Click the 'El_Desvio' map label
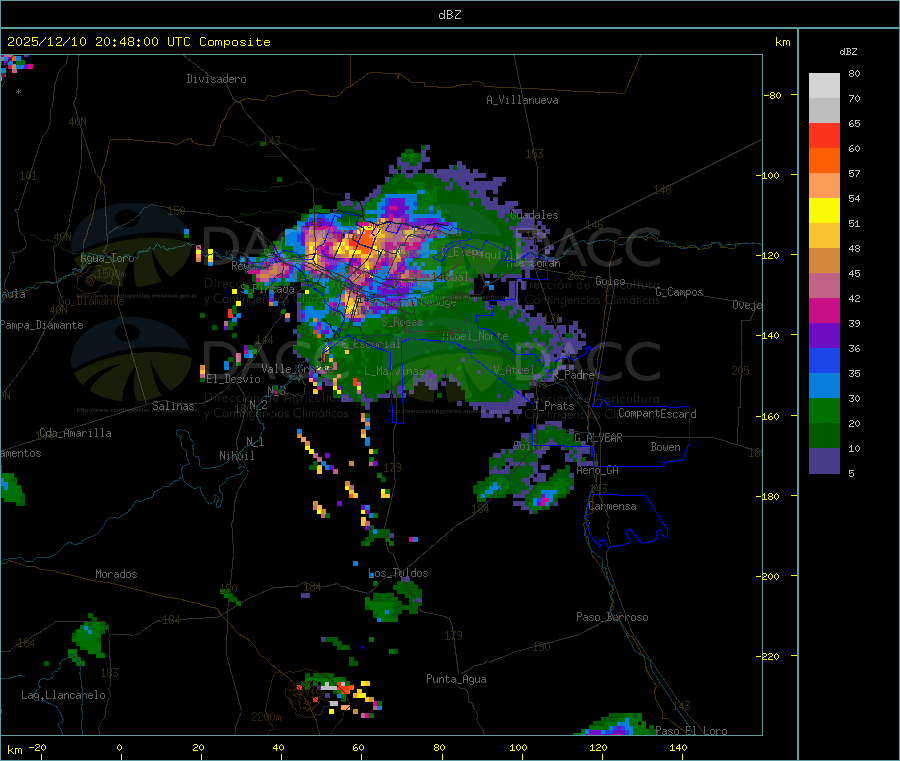Screen dimensions: 900x761 233,379
